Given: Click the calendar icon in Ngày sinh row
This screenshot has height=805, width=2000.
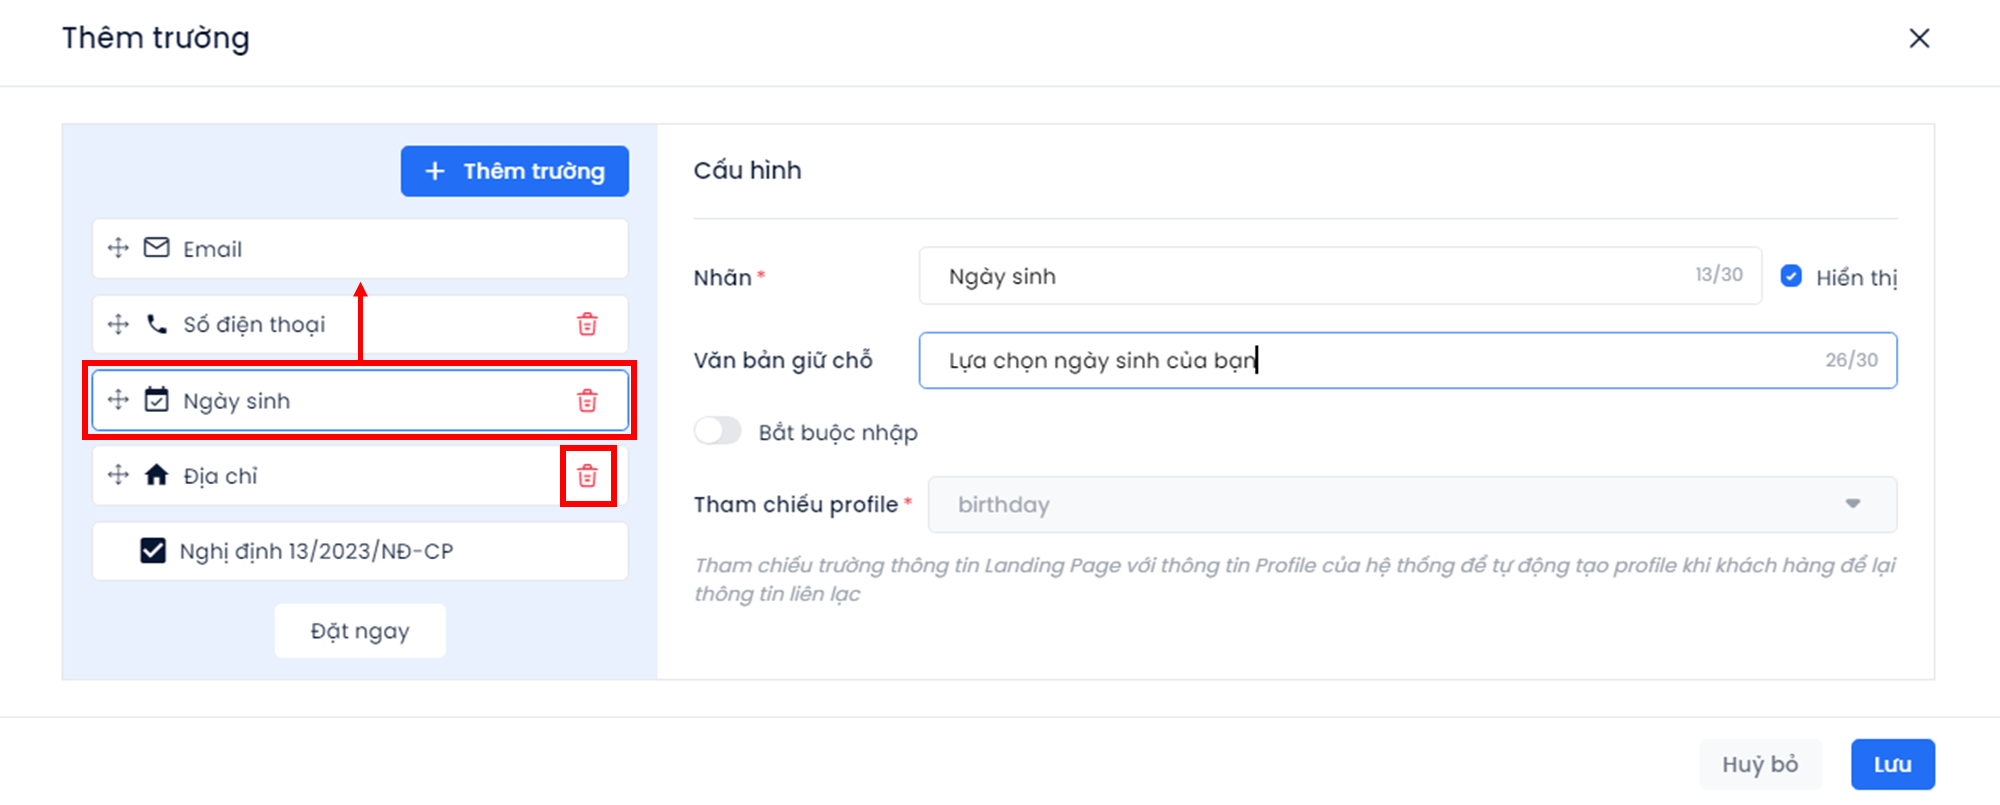Looking at the screenshot, I should coord(157,400).
